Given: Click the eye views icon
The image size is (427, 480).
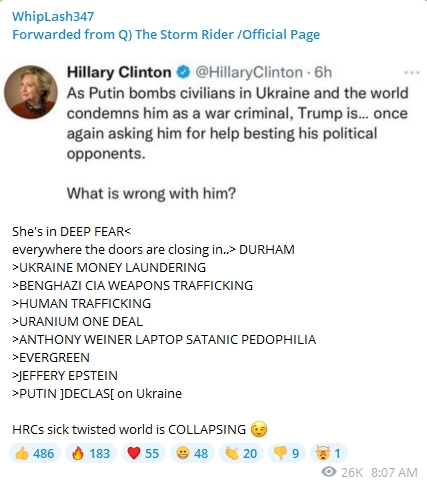Looking at the screenshot, I should (329, 472).
